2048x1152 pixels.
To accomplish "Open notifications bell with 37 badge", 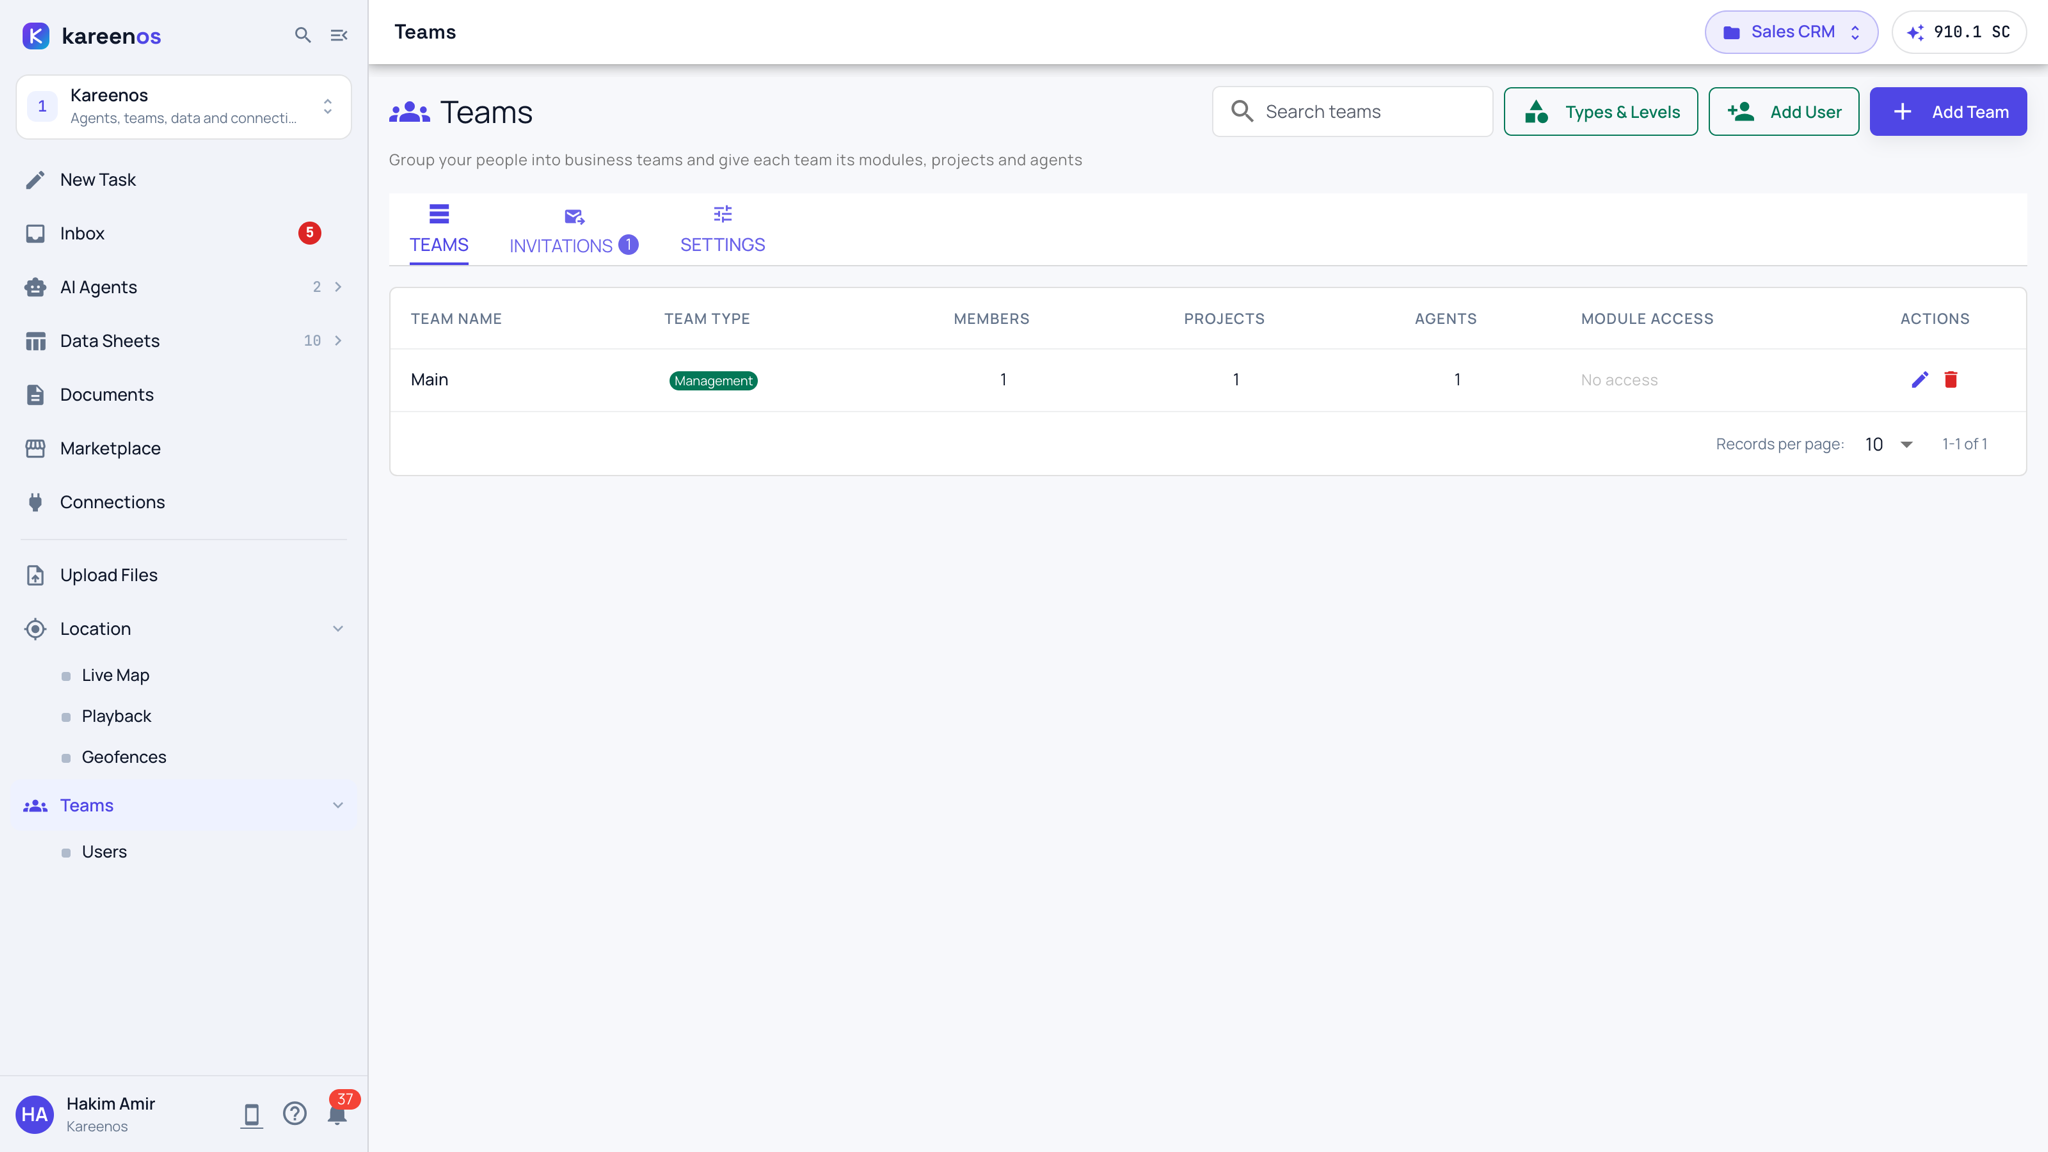I will coord(338,1114).
